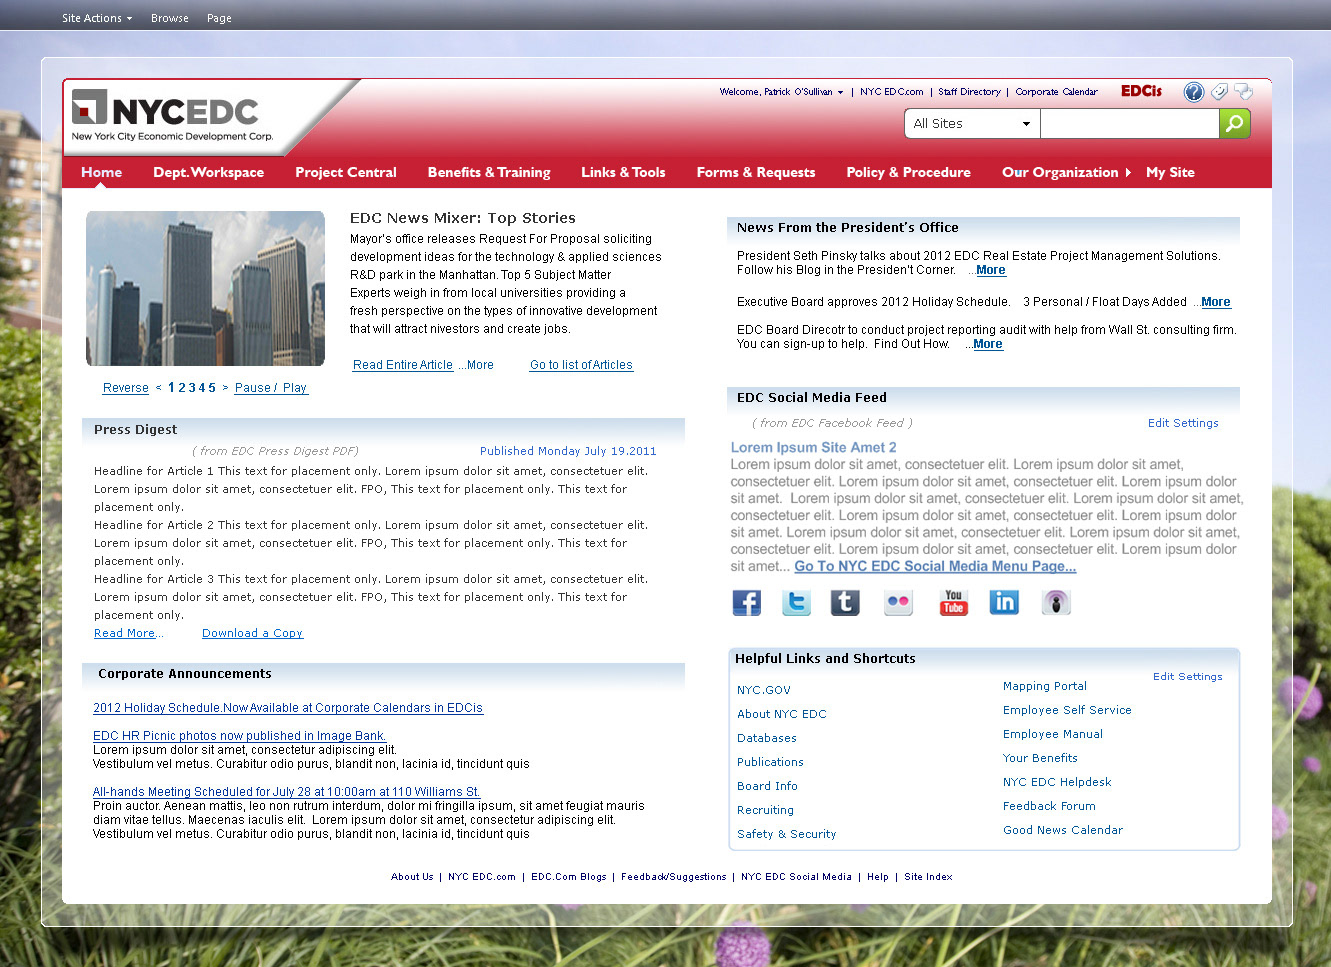Click the Page ribbon tab
Image resolution: width=1331 pixels, height=967 pixels.
click(x=219, y=18)
